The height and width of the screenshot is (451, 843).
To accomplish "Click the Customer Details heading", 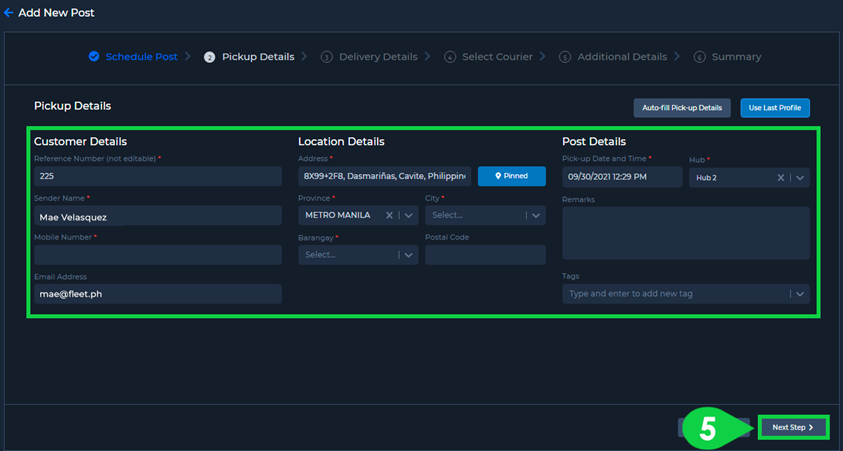I will click(81, 141).
